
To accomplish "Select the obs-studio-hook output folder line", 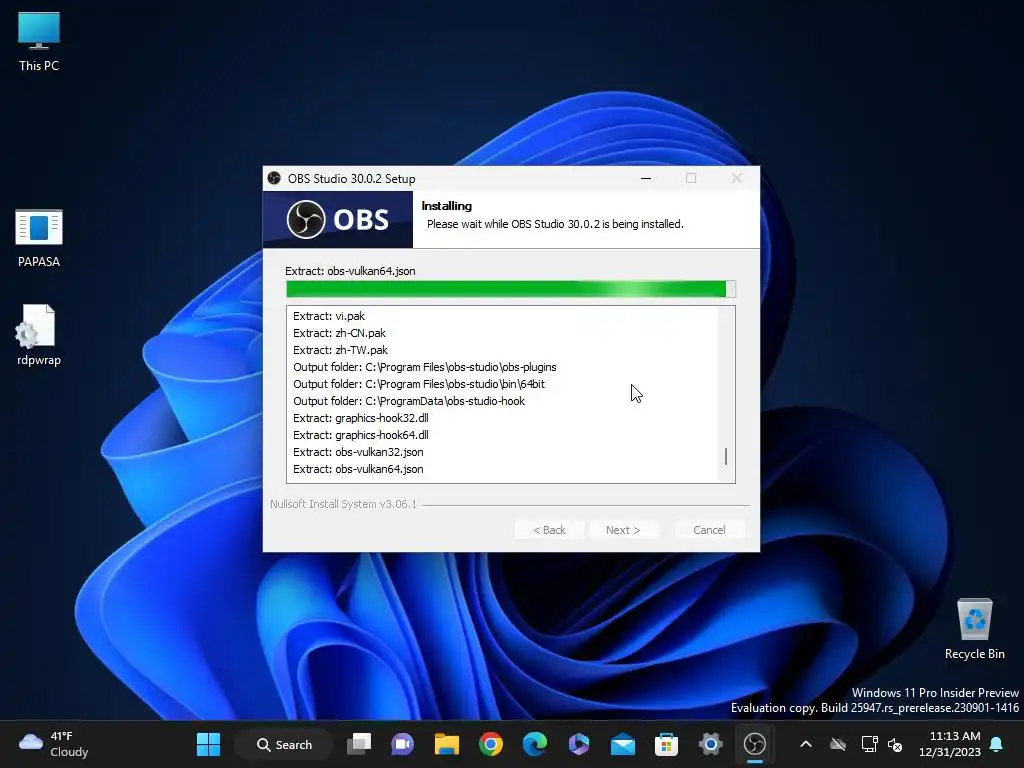I will [x=409, y=401].
